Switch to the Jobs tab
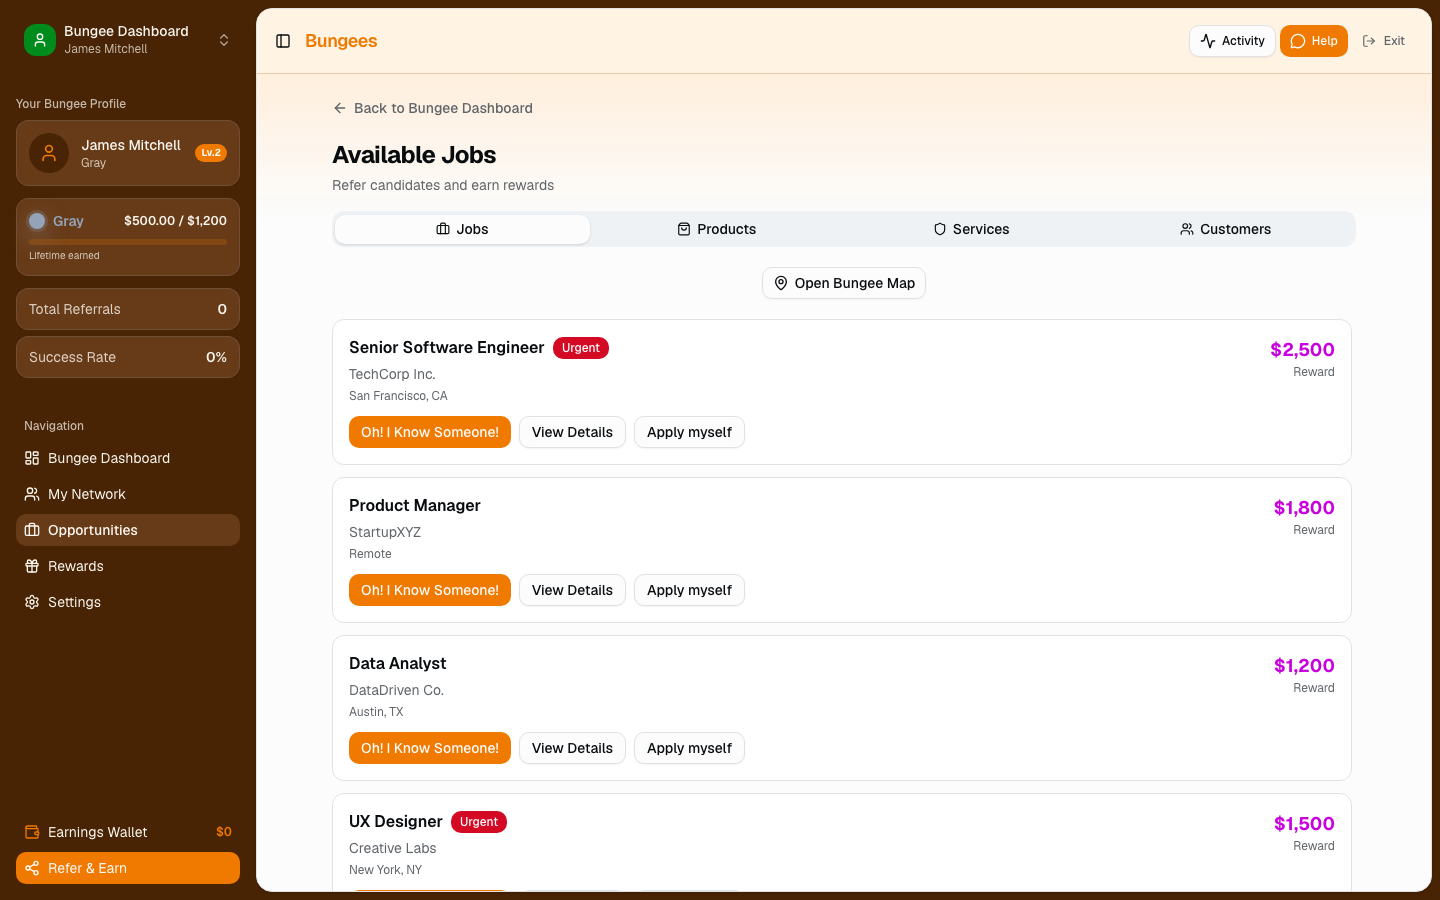Screen dimensions: 1440x900 [462, 229]
